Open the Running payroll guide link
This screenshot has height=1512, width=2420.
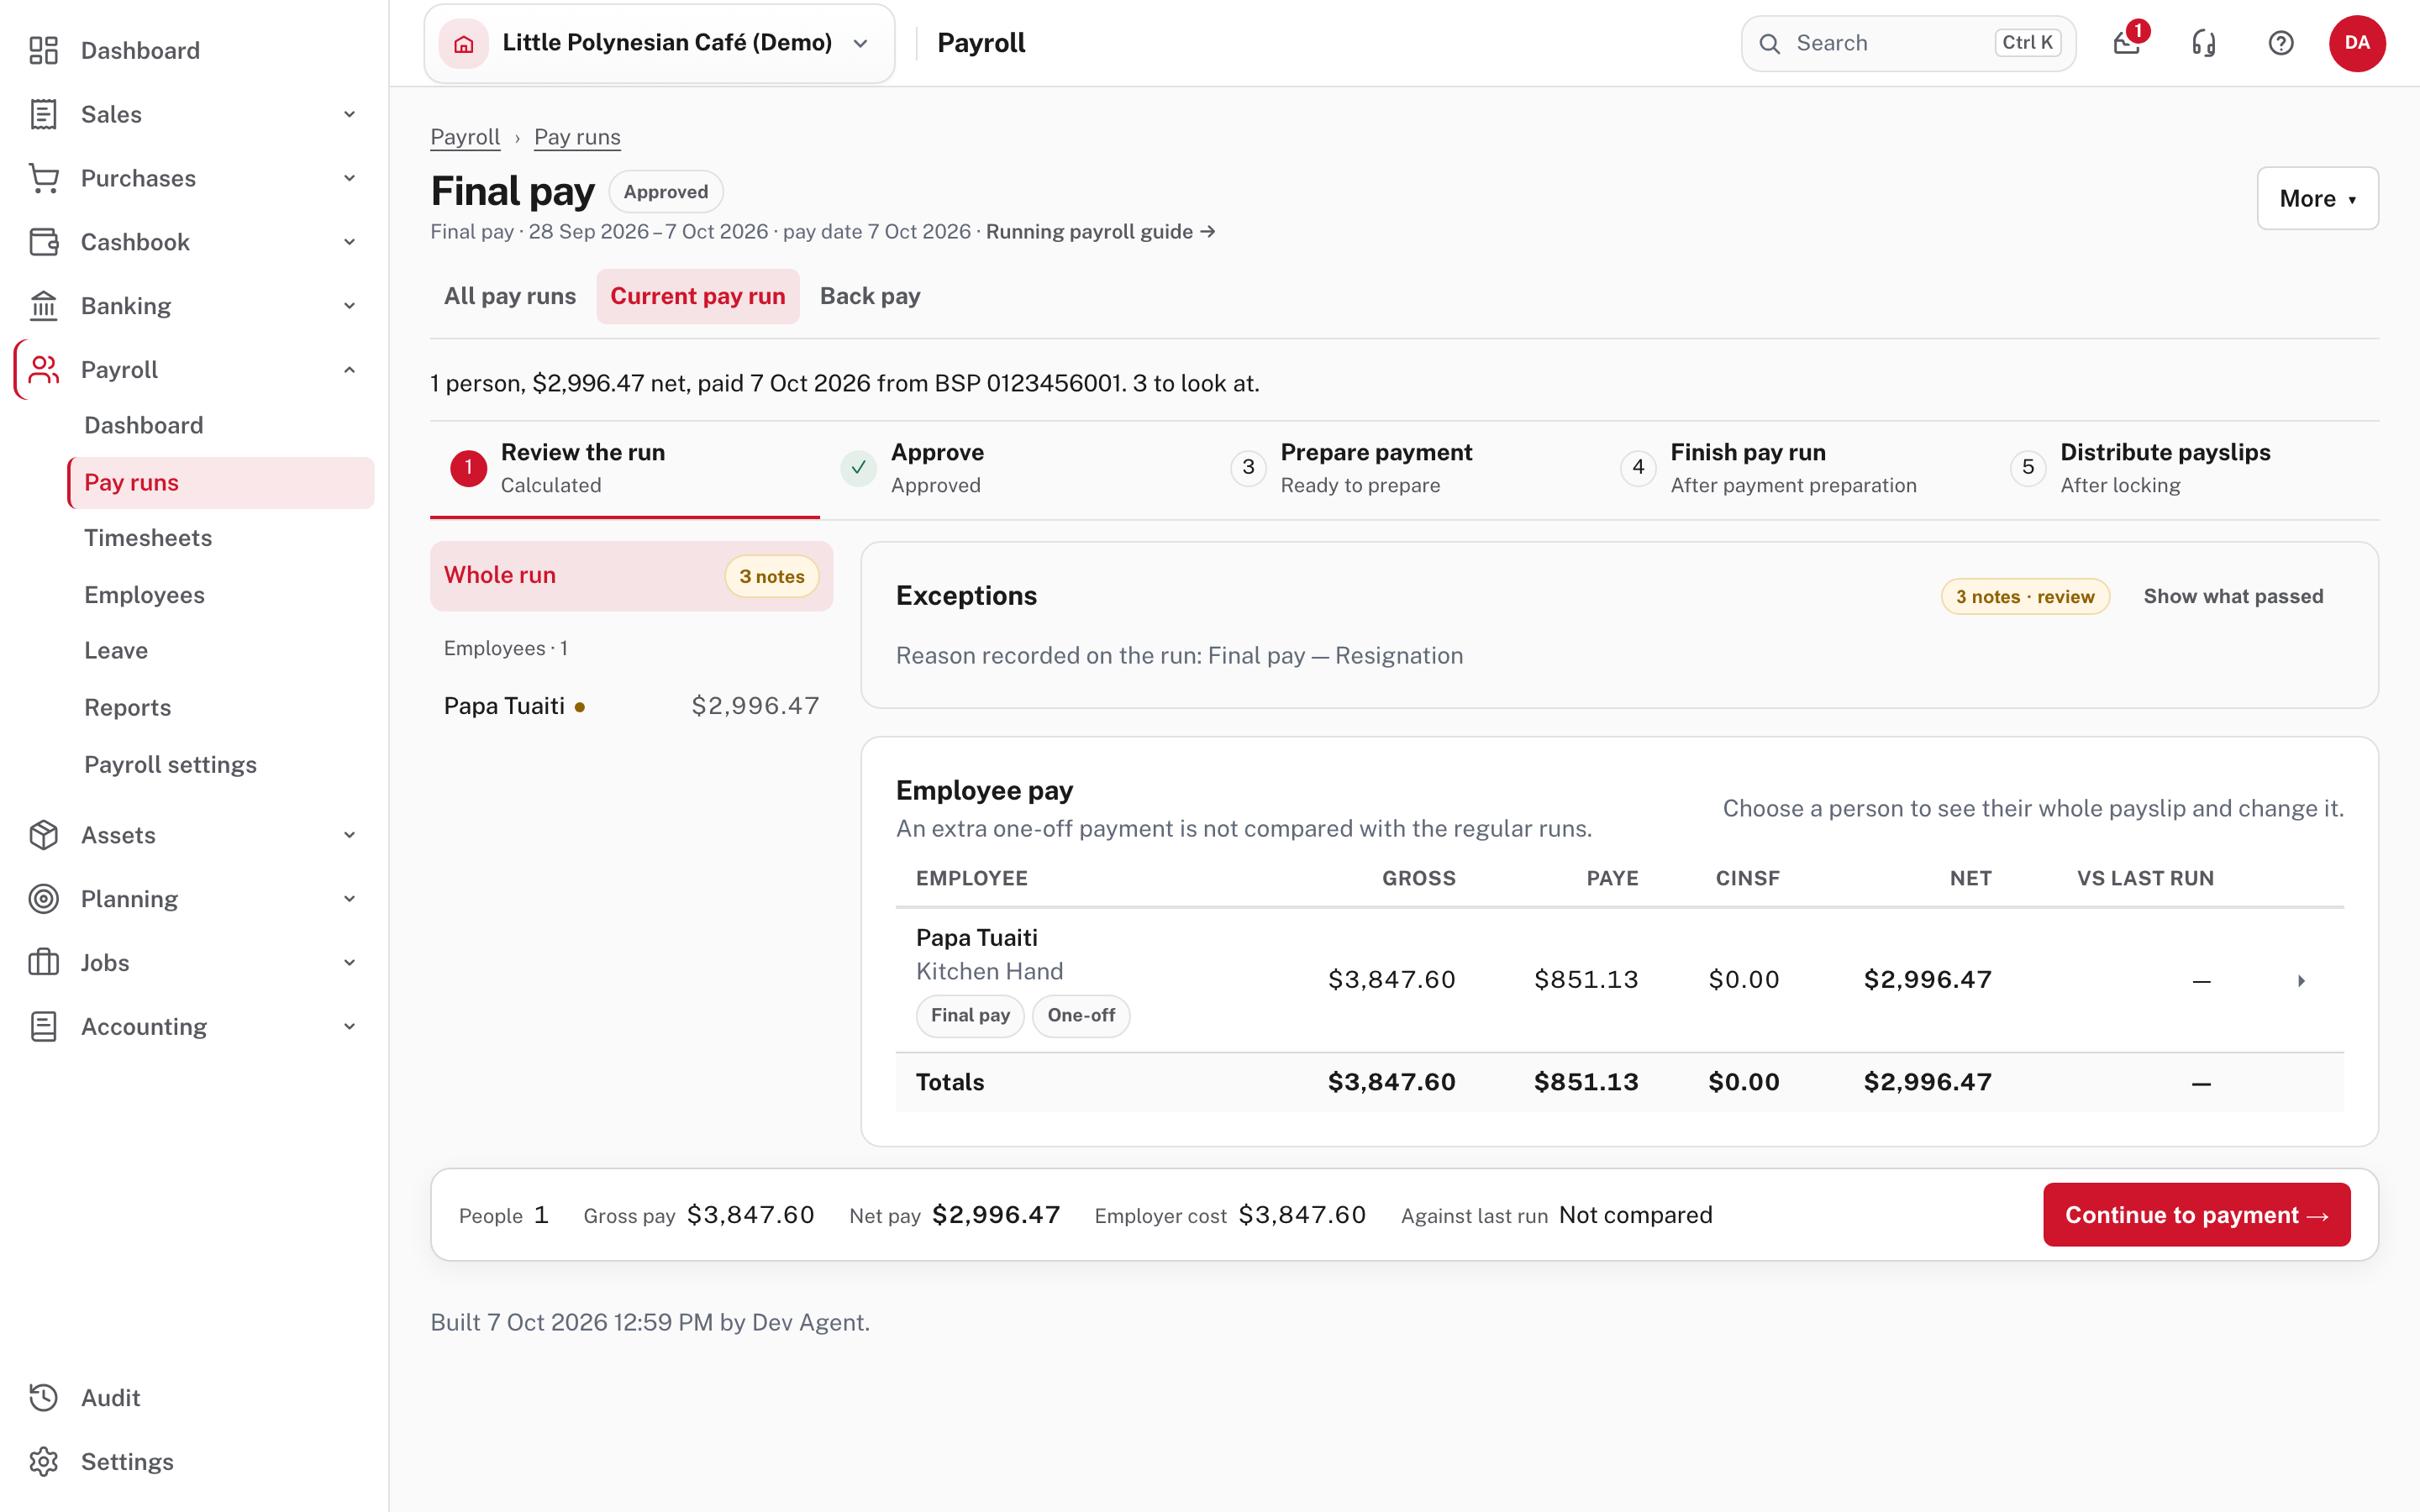coord(1100,232)
